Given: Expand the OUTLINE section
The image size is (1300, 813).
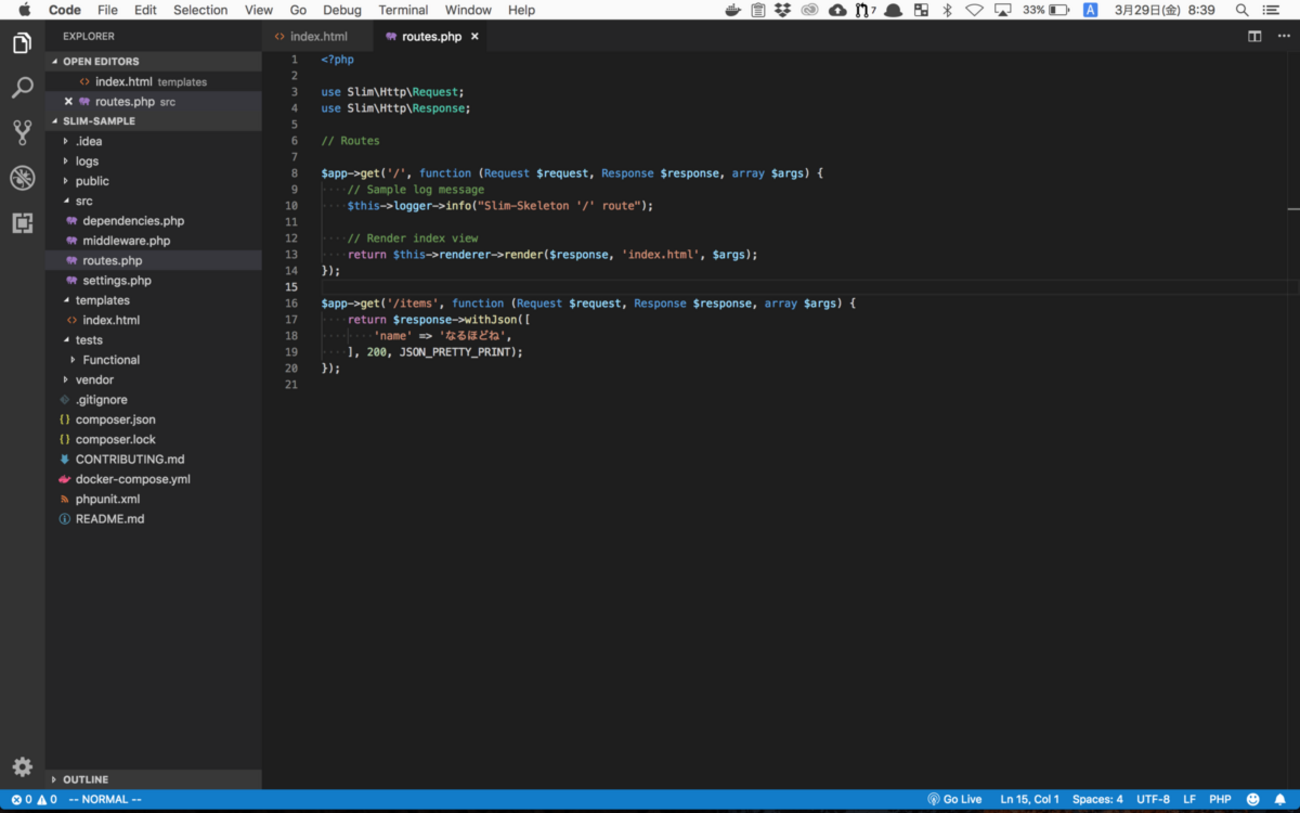Looking at the screenshot, I should click(x=85, y=779).
